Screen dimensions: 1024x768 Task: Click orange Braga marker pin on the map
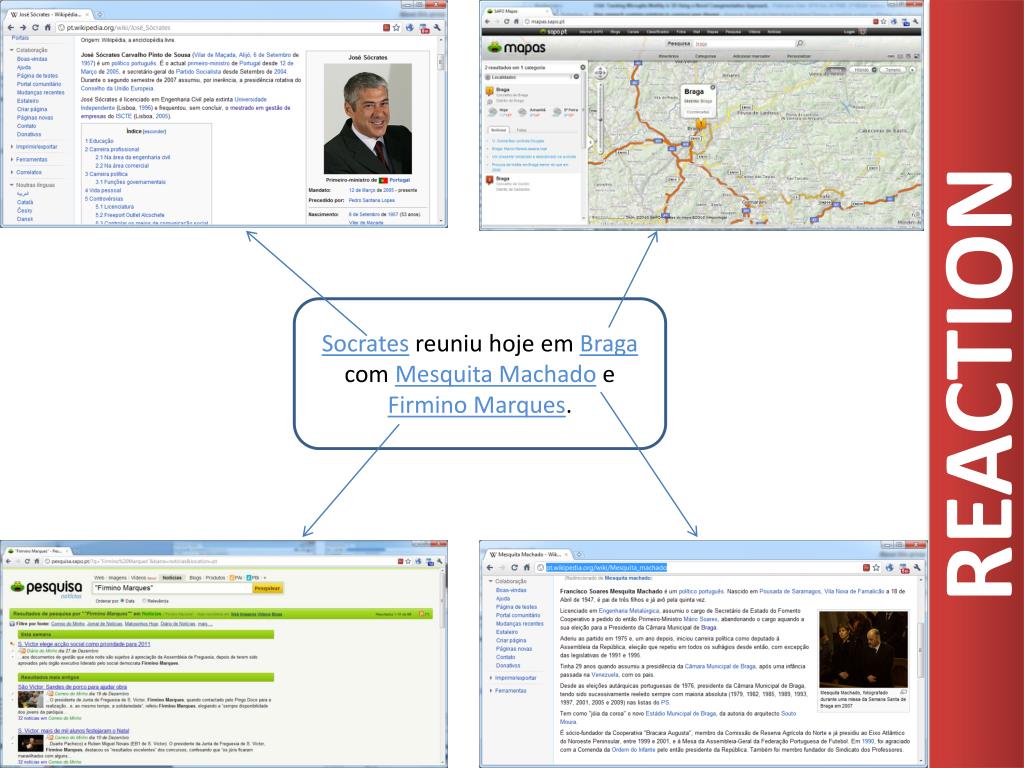pyautogui.click(x=700, y=124)
